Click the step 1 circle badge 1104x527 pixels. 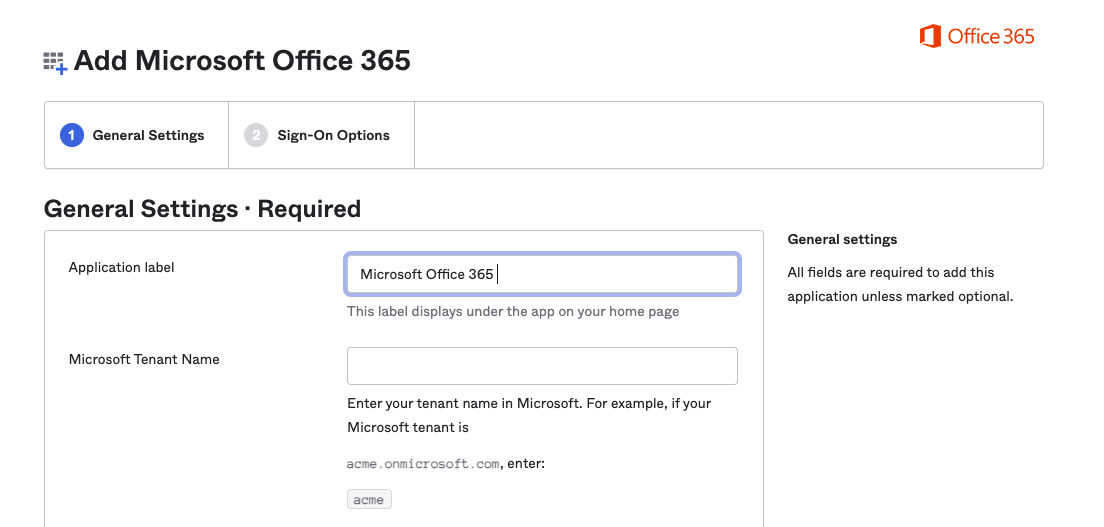[72, 135]
